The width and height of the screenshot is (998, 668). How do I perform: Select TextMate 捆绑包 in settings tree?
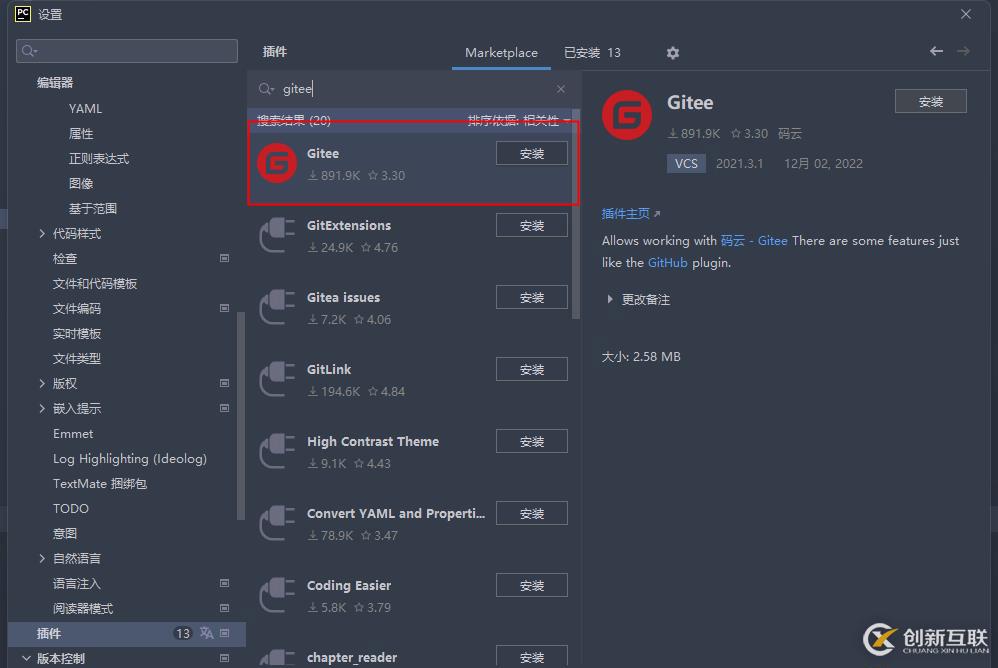[x=100, y=484]
